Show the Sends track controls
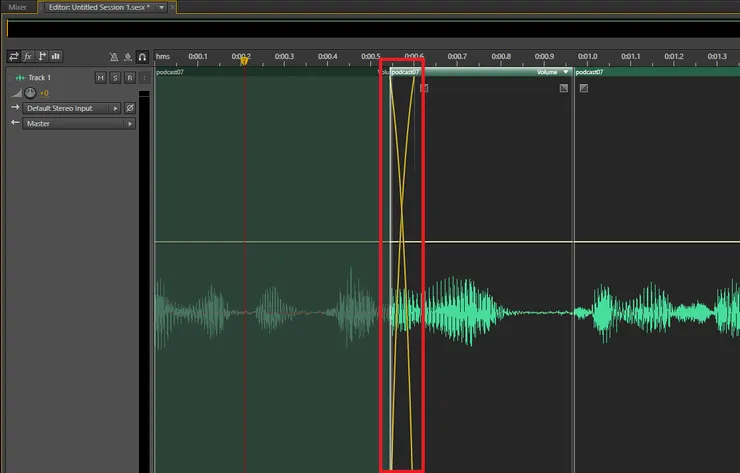740x473 pixels. click(42, 57)
